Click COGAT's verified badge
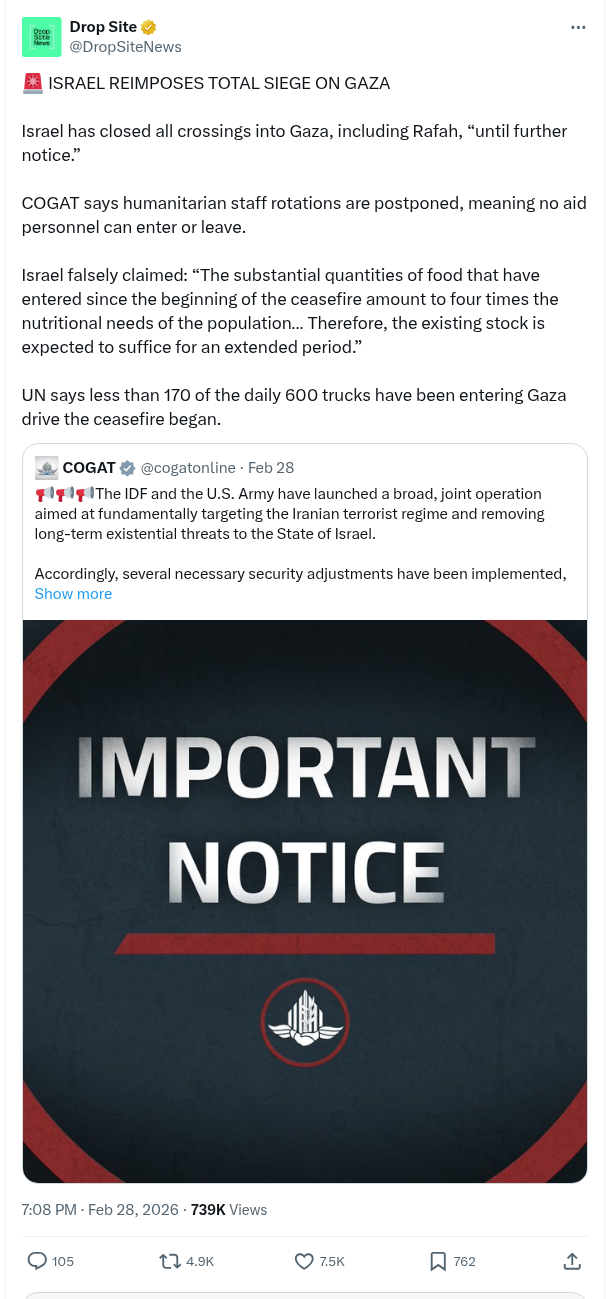Screen dimensions: 608x1299 point(128,468)
